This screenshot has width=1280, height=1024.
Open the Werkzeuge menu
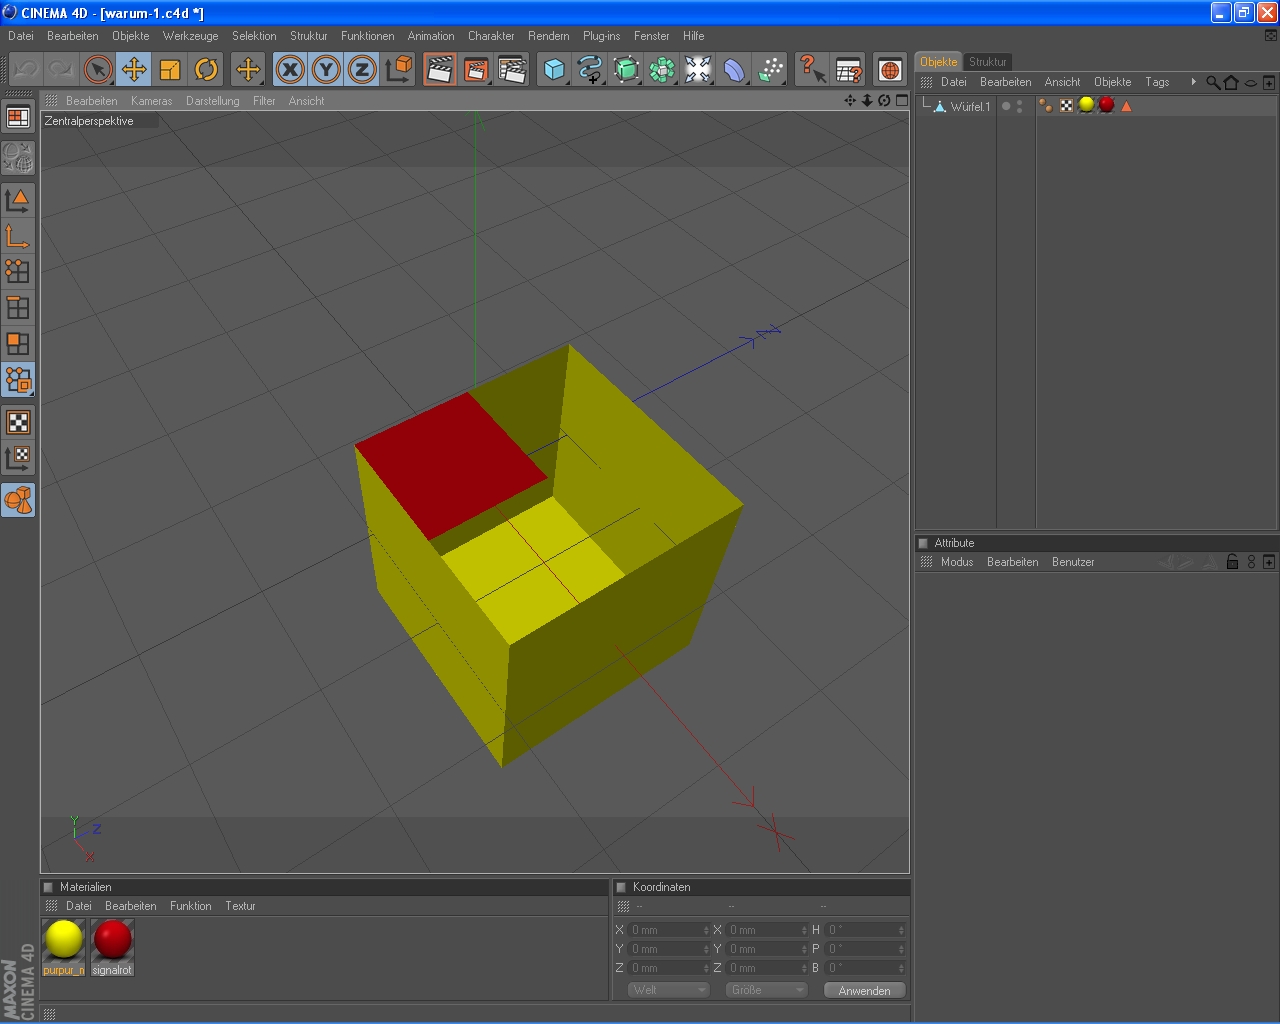(x=190, y=36)
